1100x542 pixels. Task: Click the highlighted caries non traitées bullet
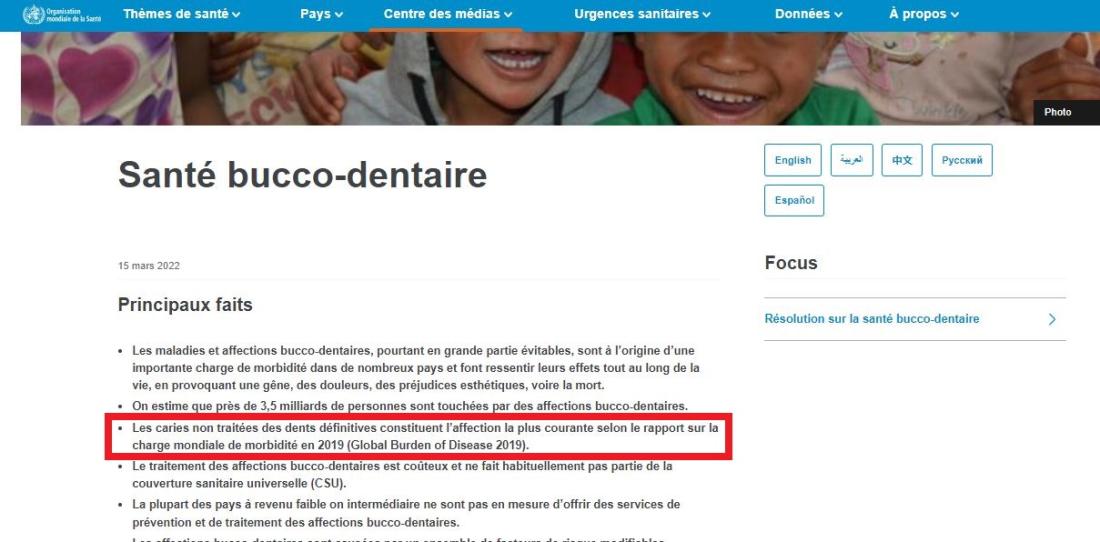419,436
